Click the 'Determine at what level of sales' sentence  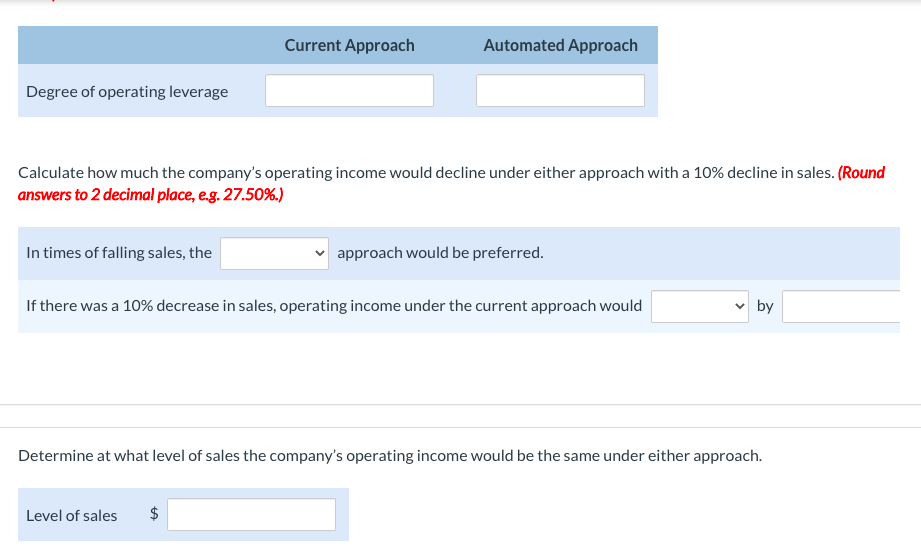(x=390, y=455)
